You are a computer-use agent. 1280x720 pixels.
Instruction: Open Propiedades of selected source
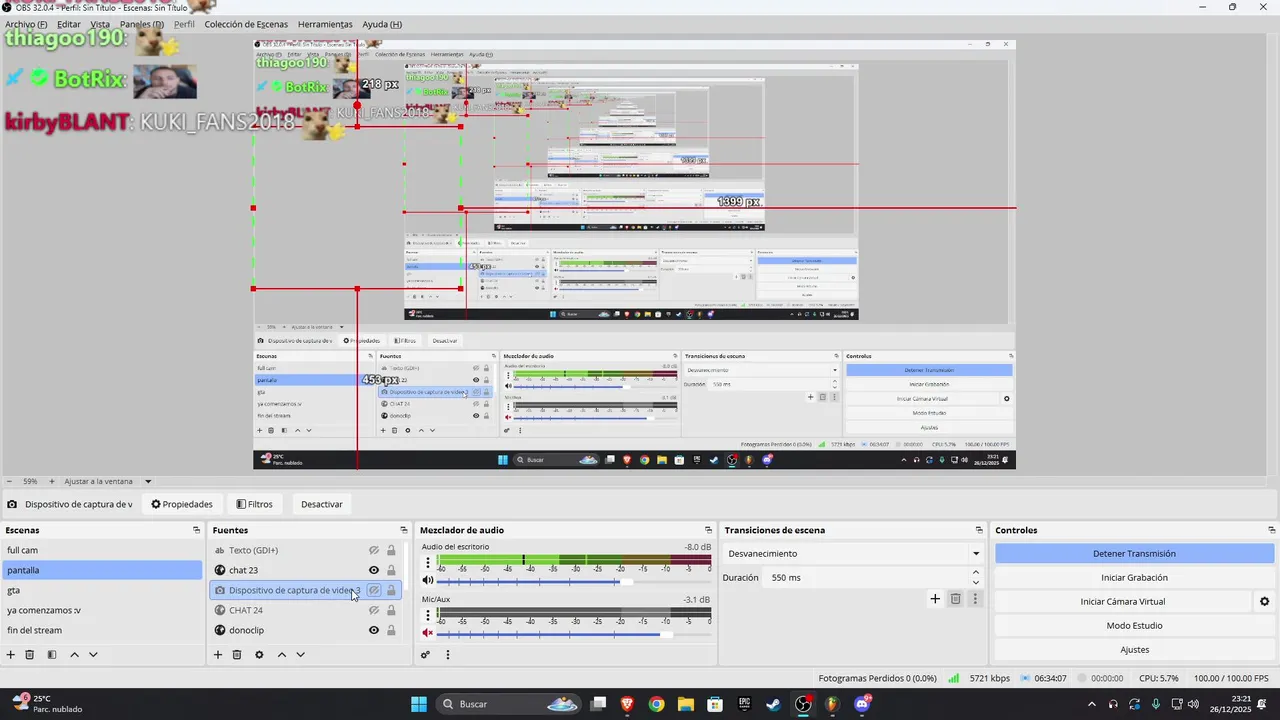182,504
